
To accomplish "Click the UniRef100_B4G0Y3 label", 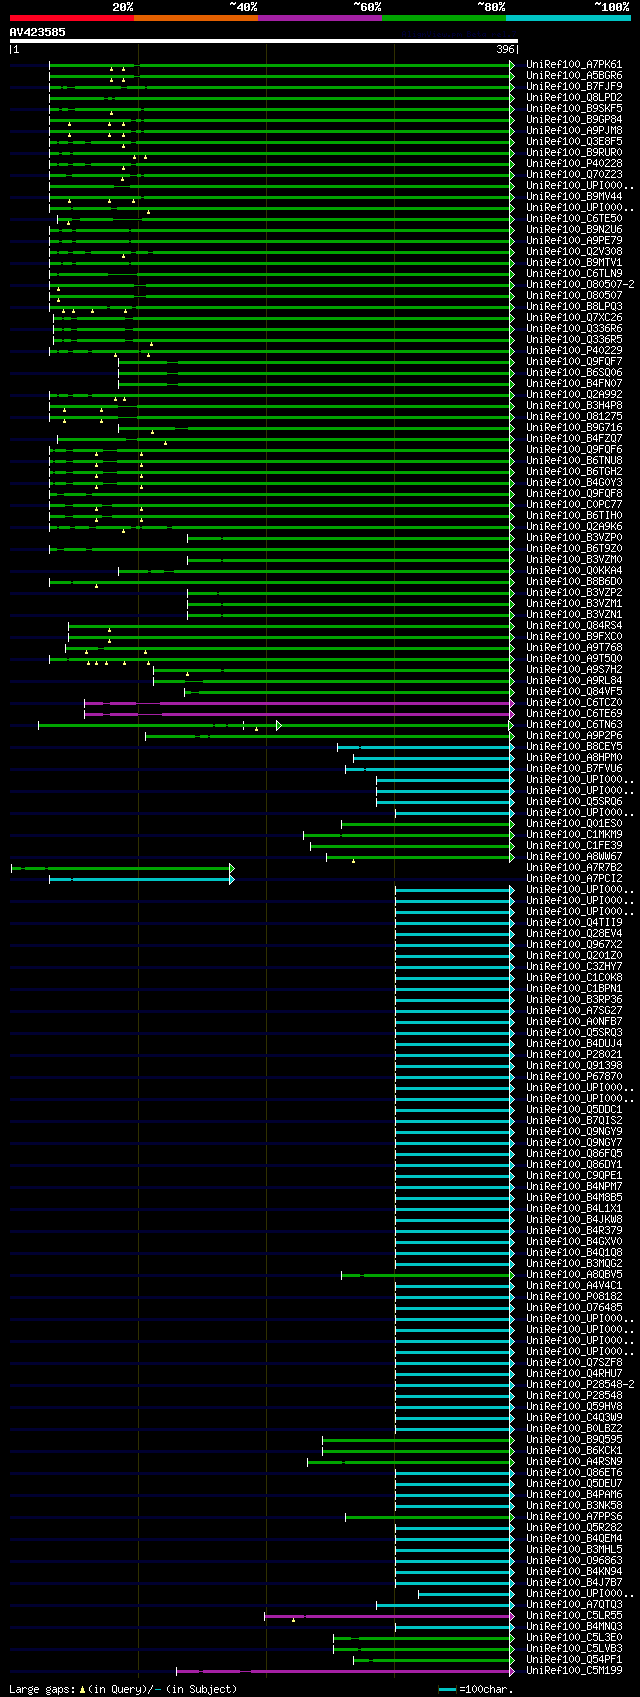I will pos(574,483).
